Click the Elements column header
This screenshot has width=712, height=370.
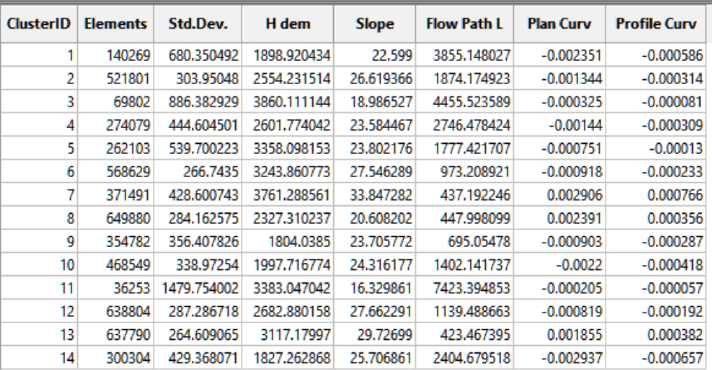coord(116,24)
